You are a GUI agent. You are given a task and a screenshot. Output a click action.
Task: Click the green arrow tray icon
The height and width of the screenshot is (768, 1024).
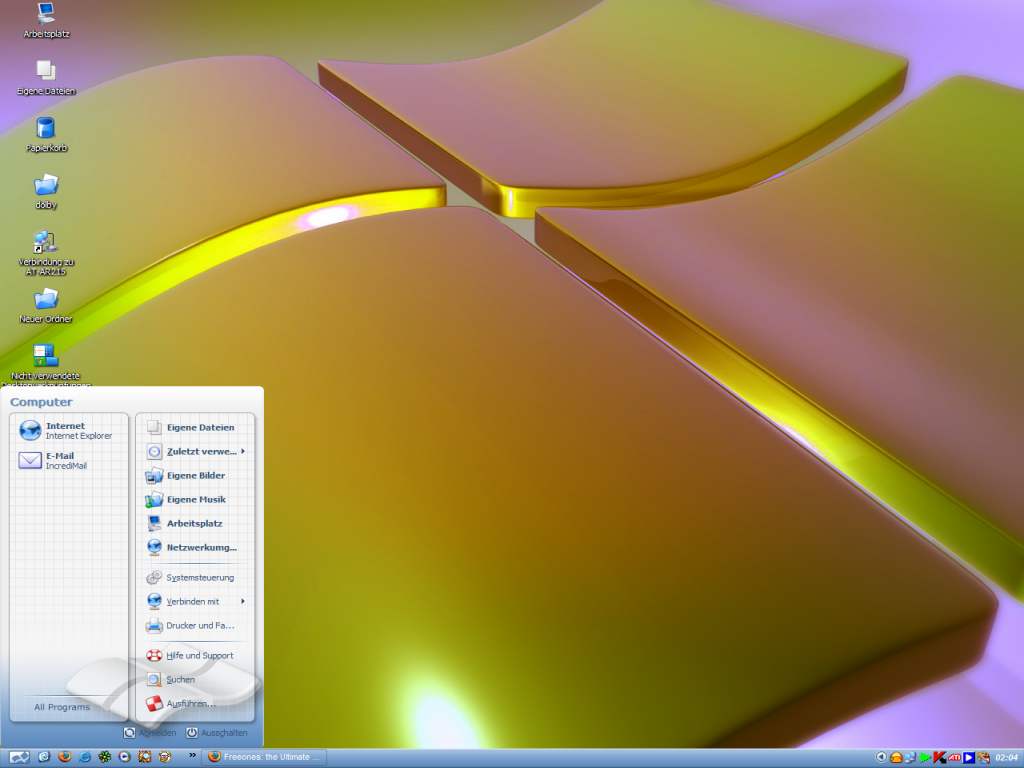(925, 758)
